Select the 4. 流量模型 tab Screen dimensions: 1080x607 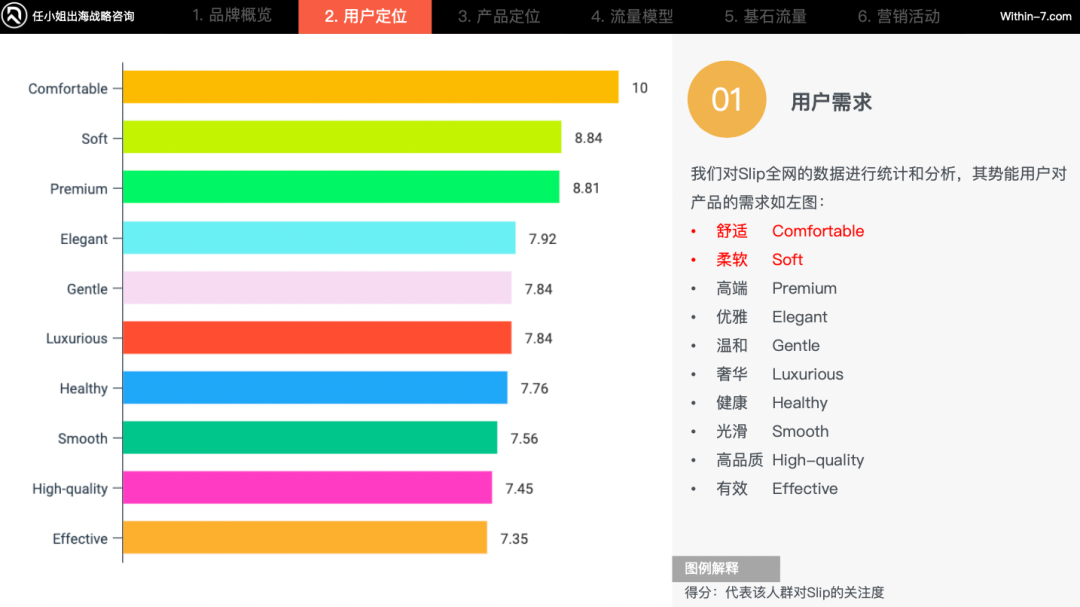(631, 16)
